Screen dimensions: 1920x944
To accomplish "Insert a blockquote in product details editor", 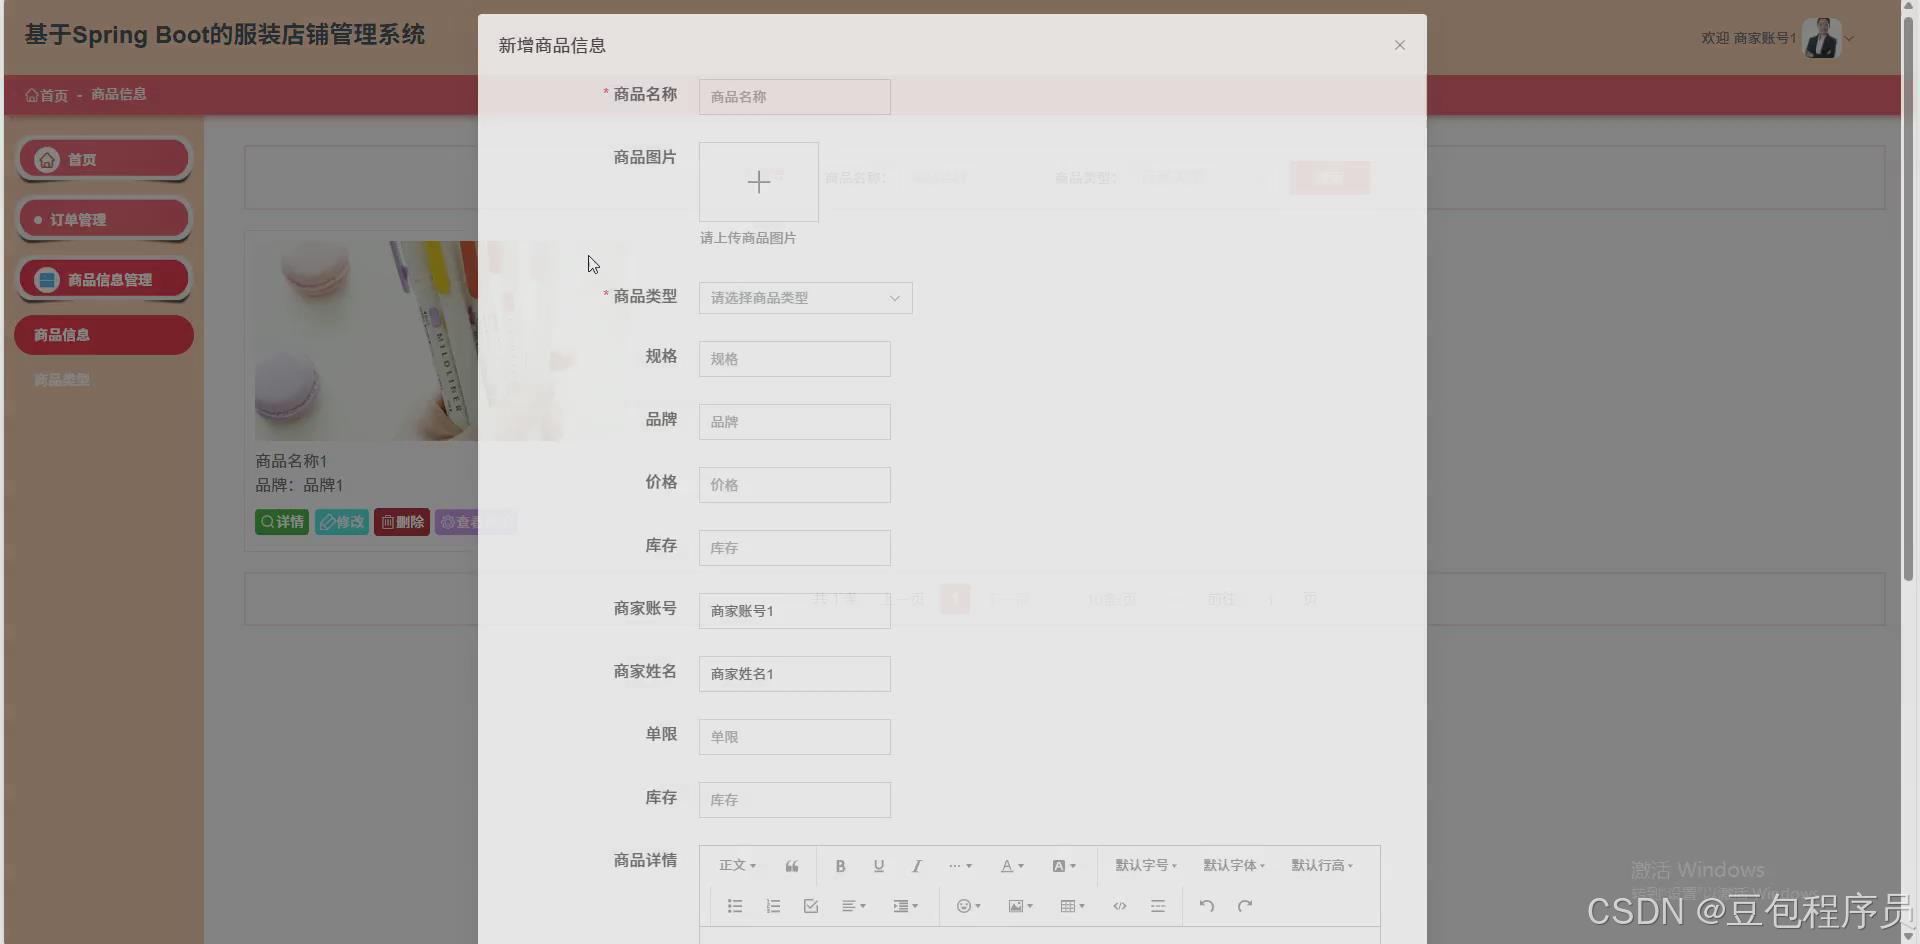I will coord(792,865).
